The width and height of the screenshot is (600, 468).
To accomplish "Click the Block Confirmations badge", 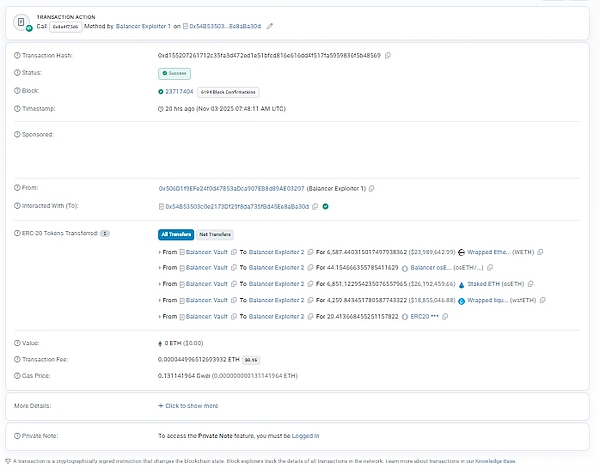I will 222,91.
